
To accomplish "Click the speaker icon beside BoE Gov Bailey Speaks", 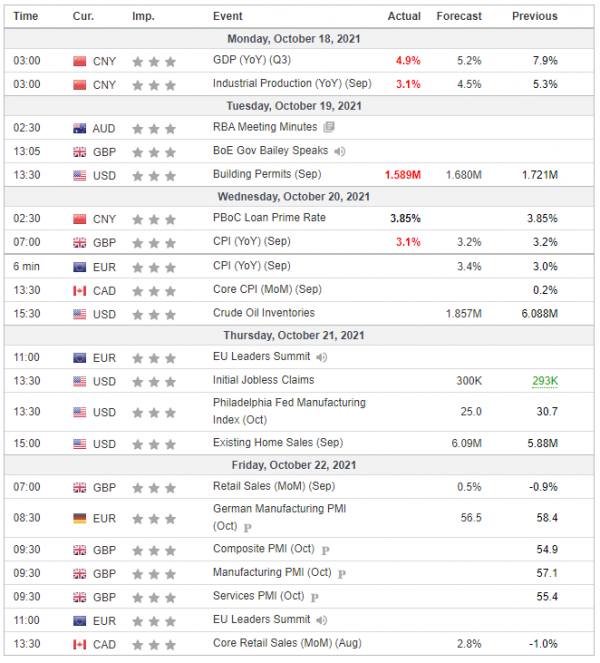I will tap(340, 151).
